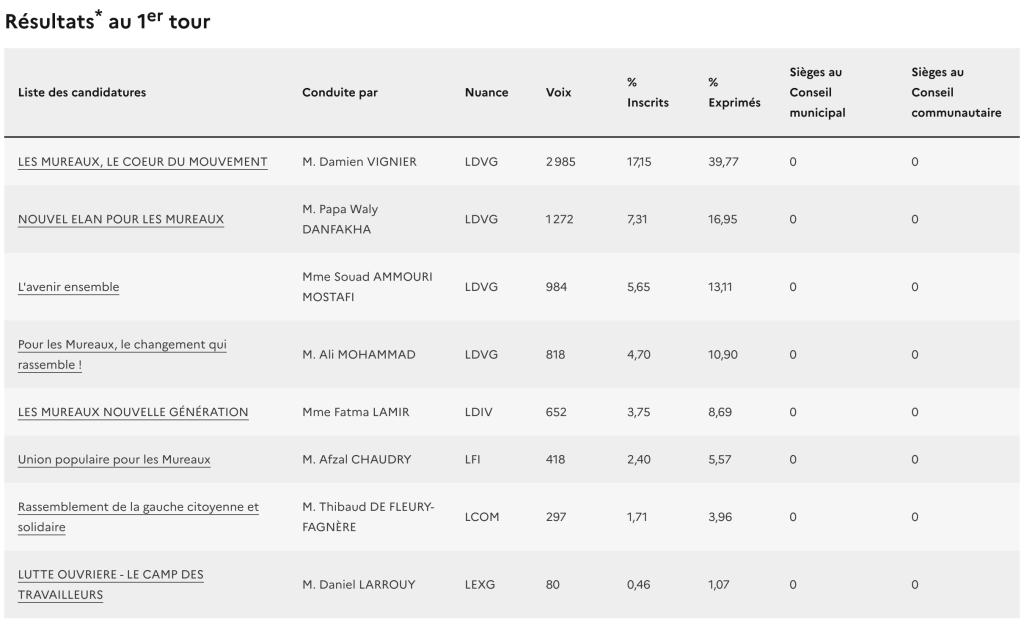Click the 'Voix' column header
1024x625 pixels.
[x=559, y=93]
